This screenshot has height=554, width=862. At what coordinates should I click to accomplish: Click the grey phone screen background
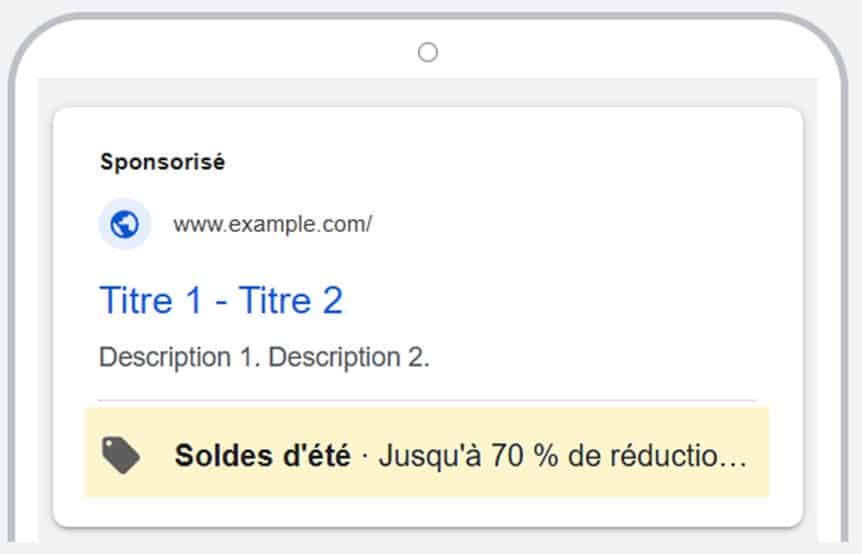(x=428, y=92)
